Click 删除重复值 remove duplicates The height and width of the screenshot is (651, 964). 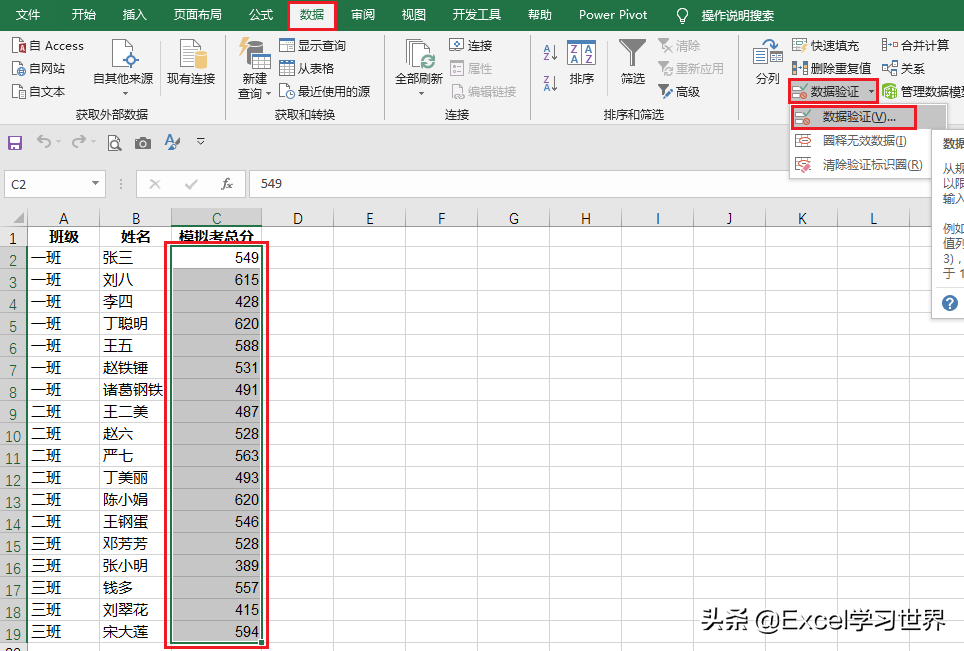[831, 68]
